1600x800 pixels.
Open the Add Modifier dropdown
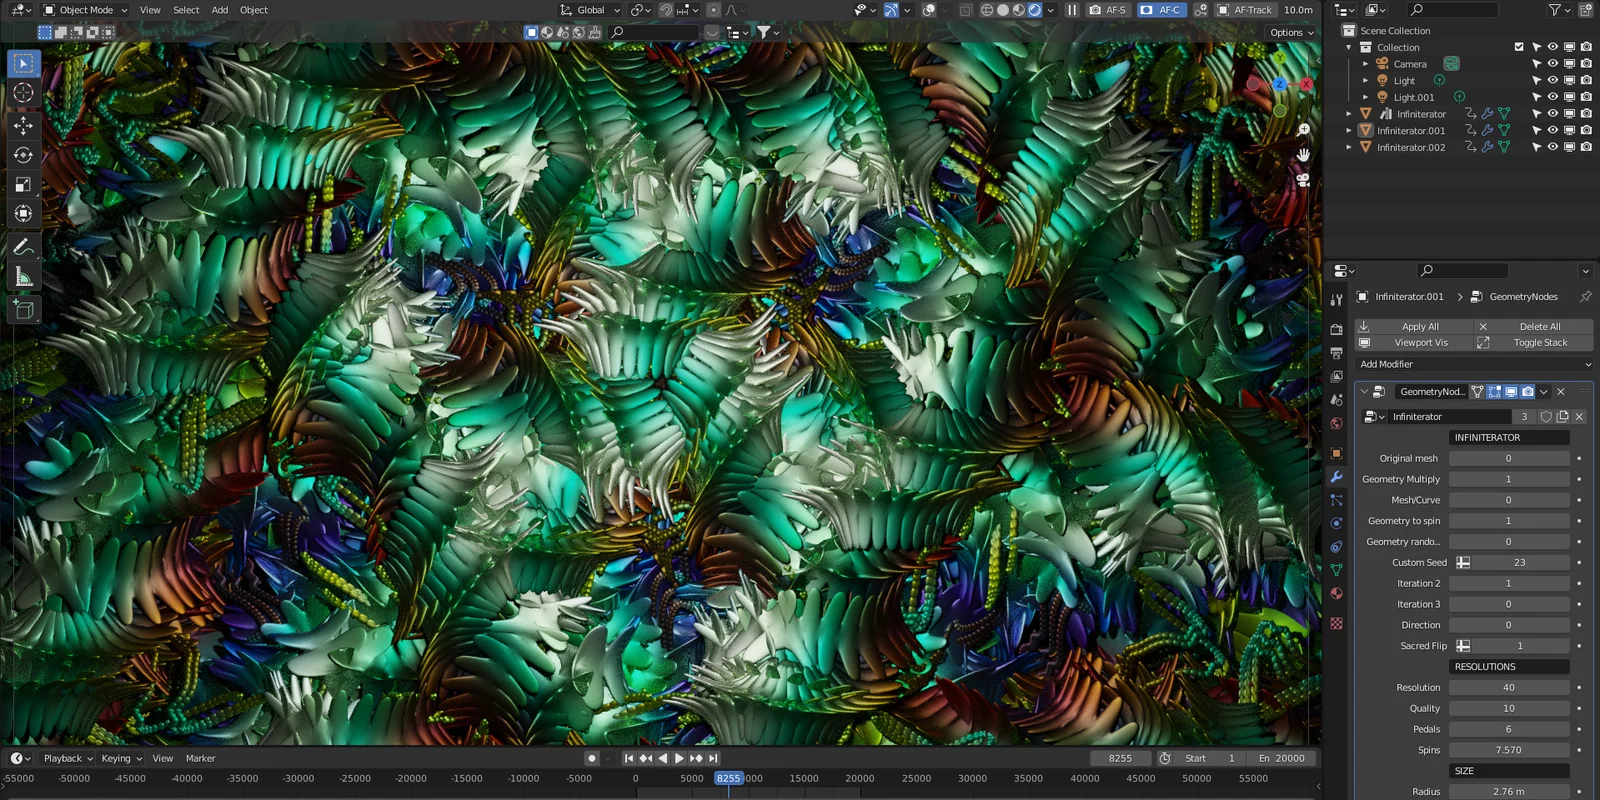pyautogui.click(x=1474, y=365)
